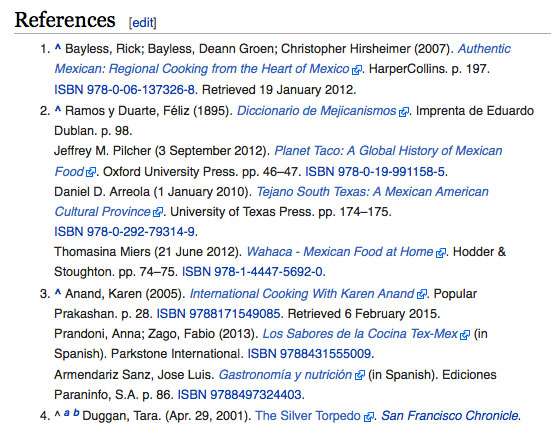Click external link icon after International Cooking With Karen Anand
The image size is (551, 425).
tap(422, 294)
